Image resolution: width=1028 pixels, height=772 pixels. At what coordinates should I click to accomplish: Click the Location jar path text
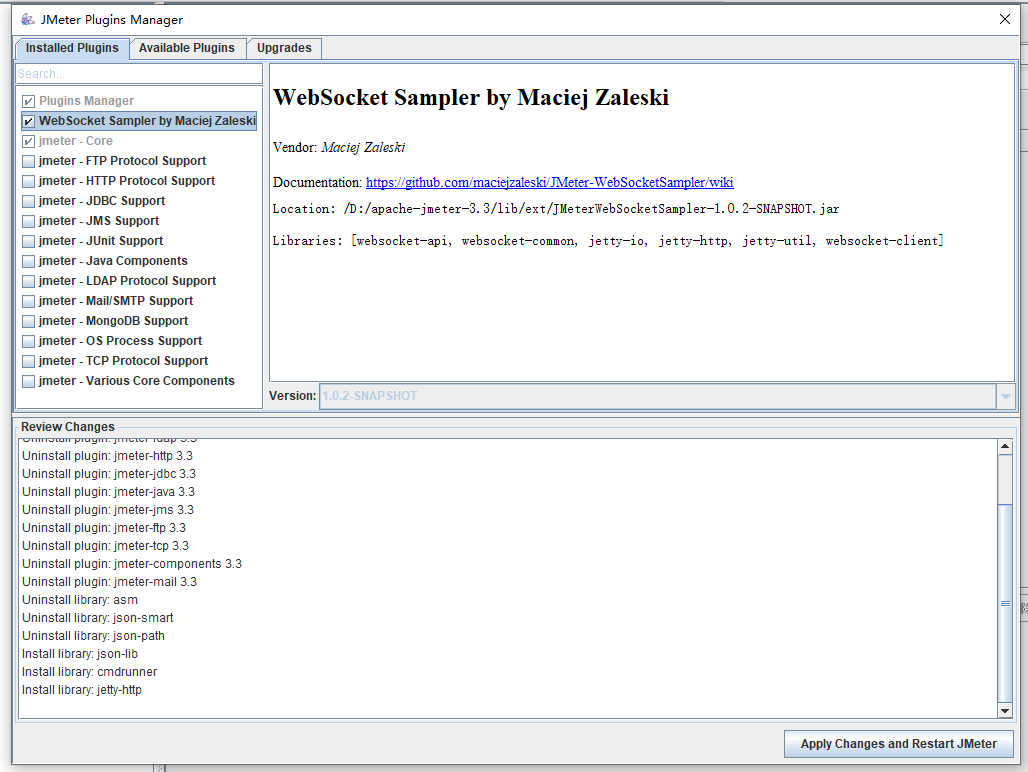click(x=556, y=209)
